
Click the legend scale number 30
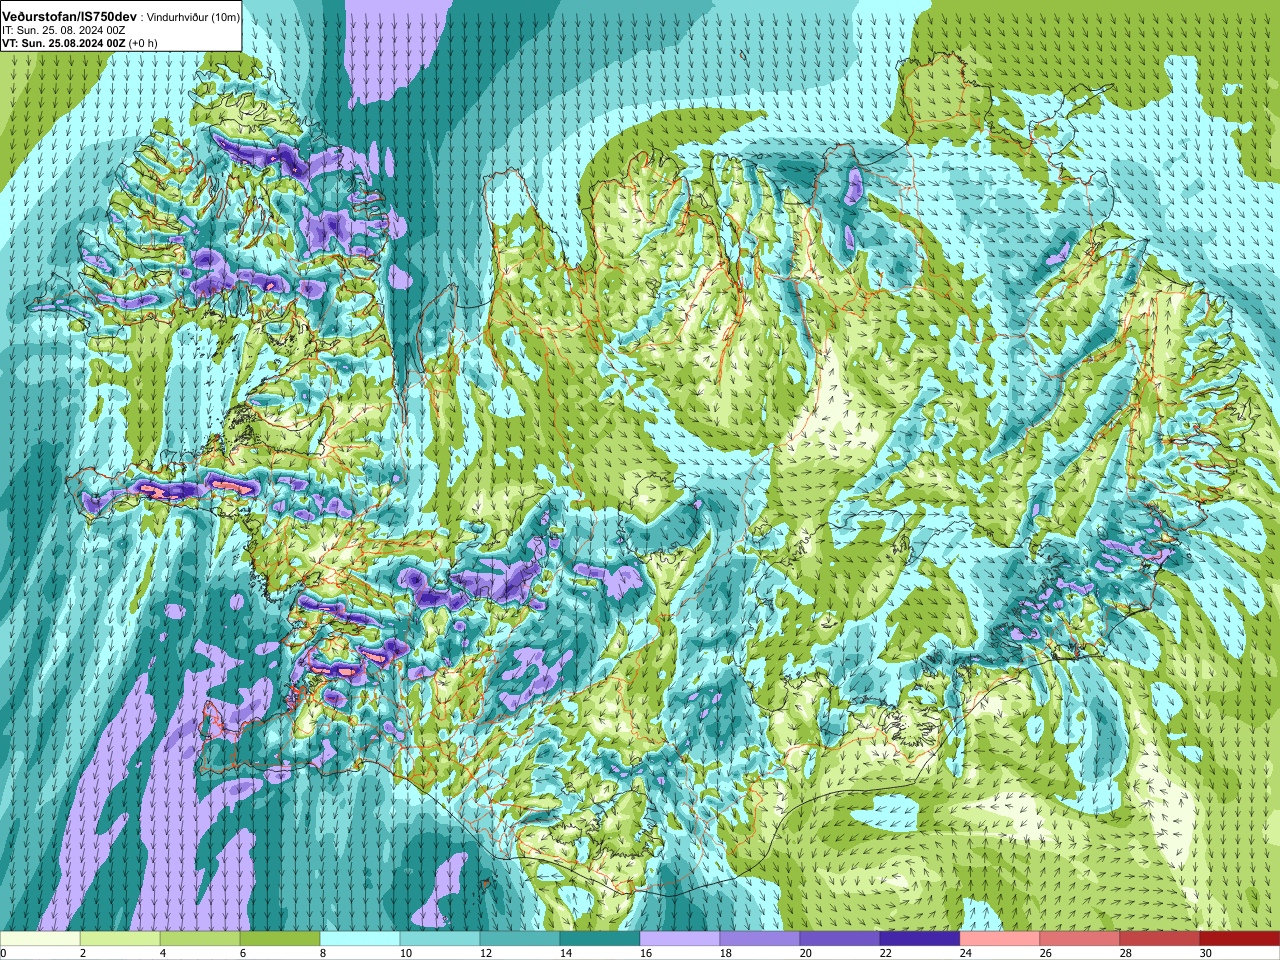[1205, 953]
